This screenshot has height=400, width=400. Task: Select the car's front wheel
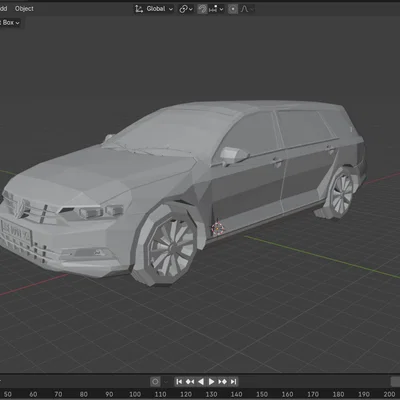172,247
